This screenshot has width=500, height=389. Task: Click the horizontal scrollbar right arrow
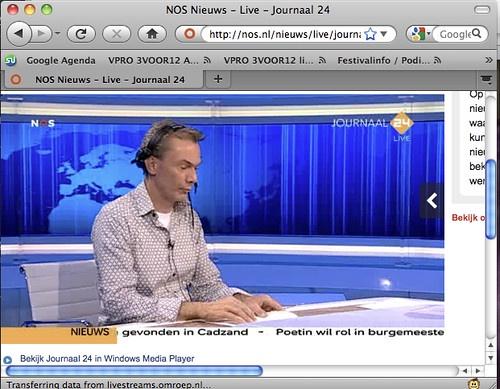coord(478,371)
